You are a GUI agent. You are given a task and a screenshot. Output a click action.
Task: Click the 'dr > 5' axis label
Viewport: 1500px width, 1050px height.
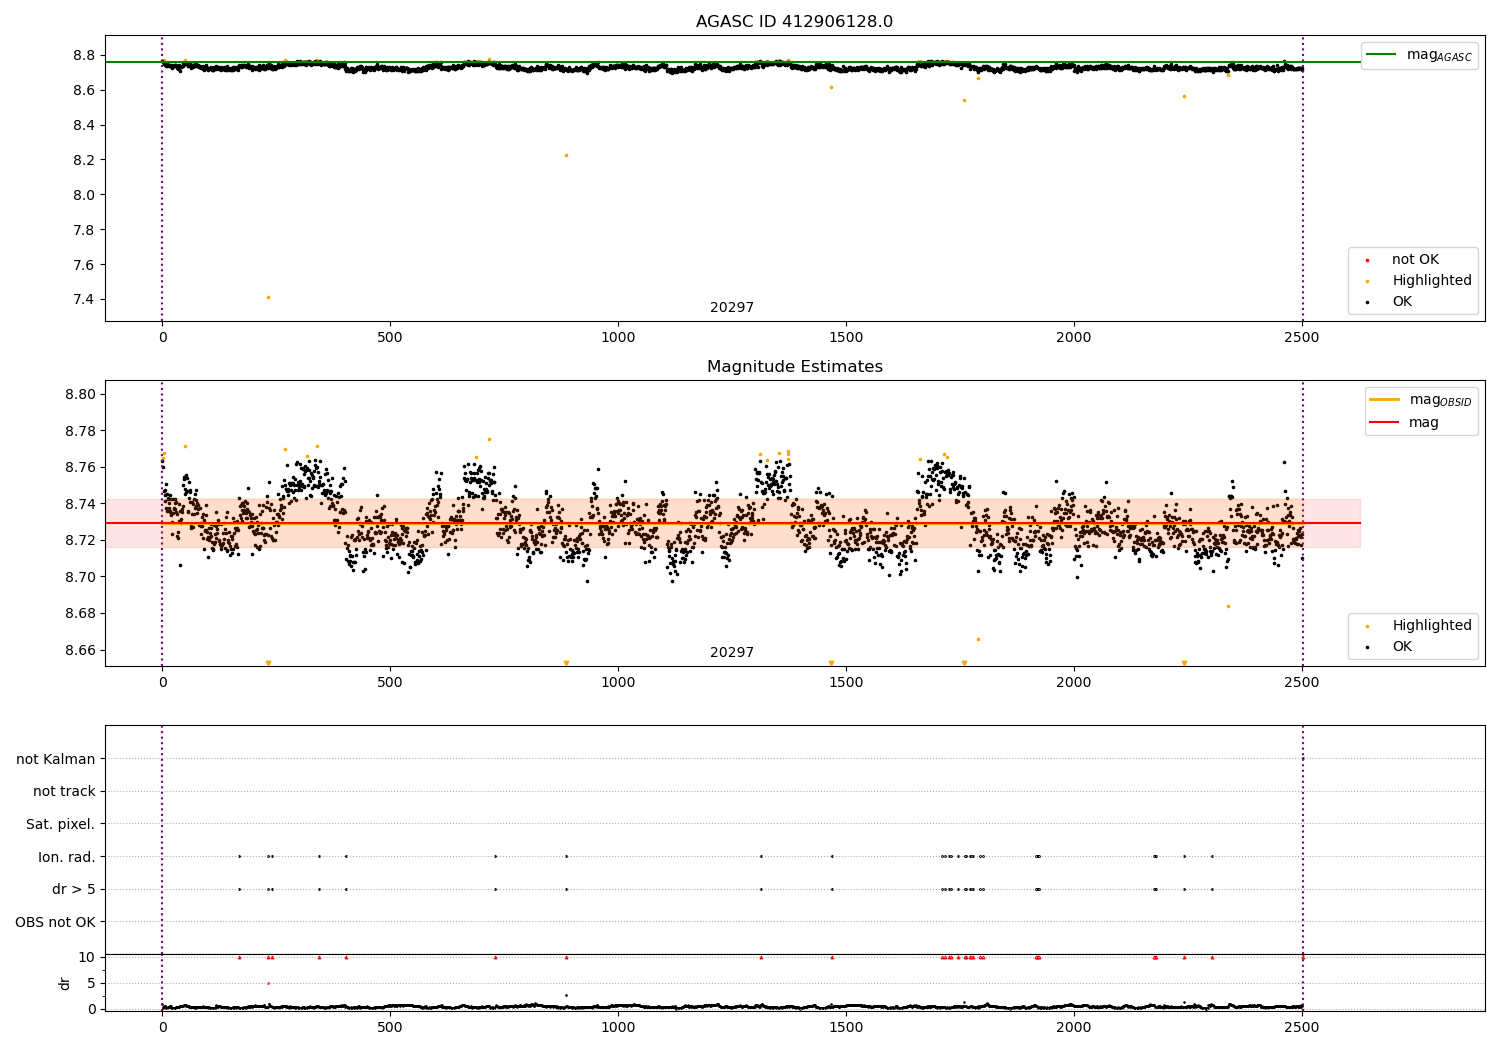click(74, 890)
